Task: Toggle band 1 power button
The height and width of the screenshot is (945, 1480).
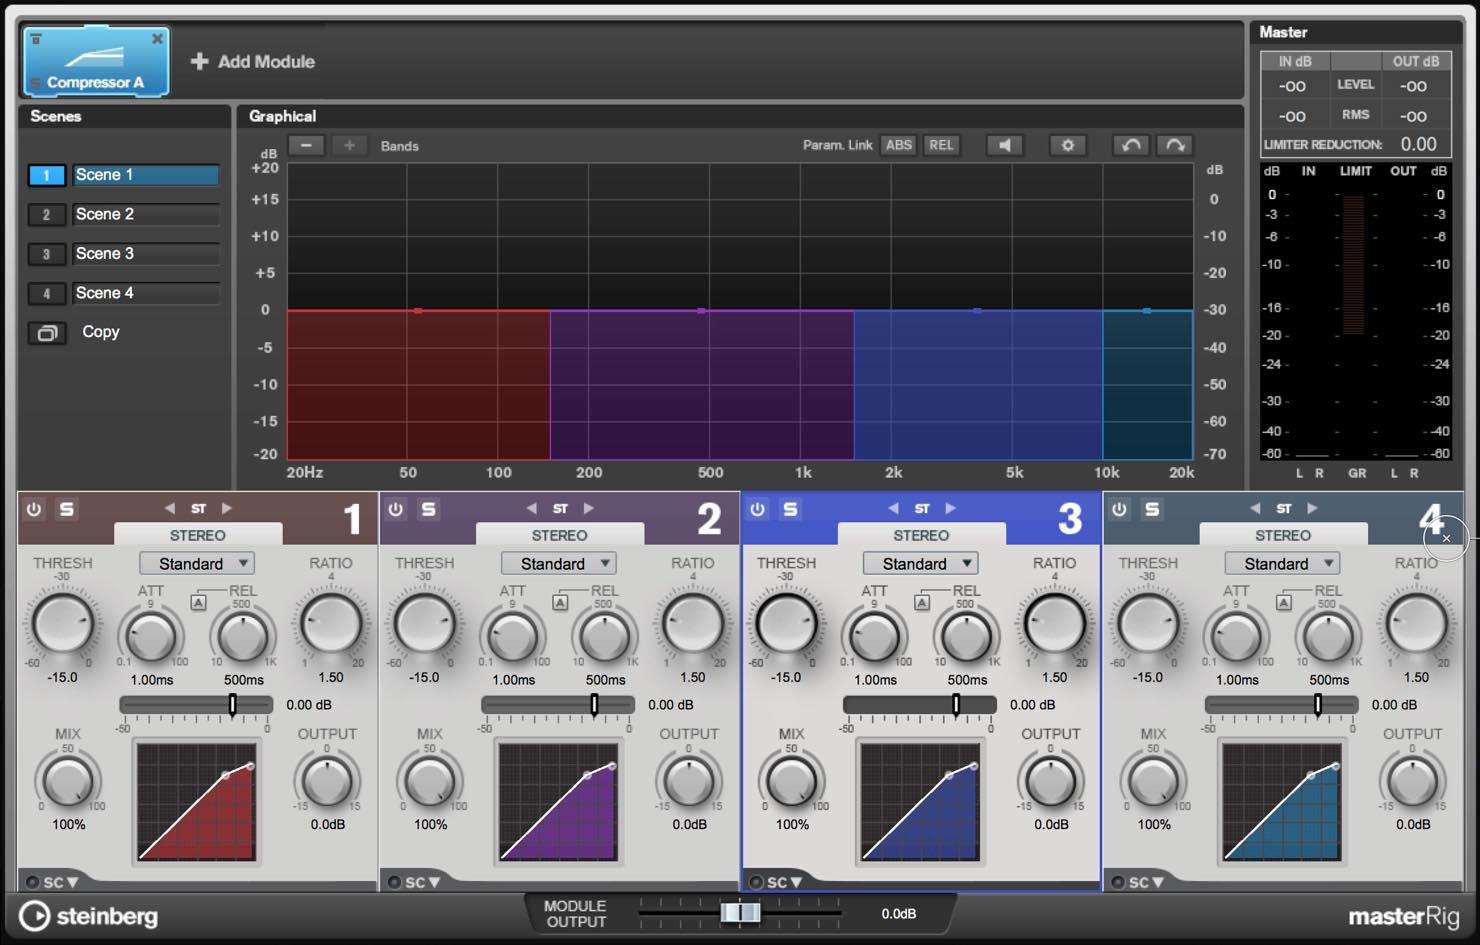Action: tap(34, 509)
